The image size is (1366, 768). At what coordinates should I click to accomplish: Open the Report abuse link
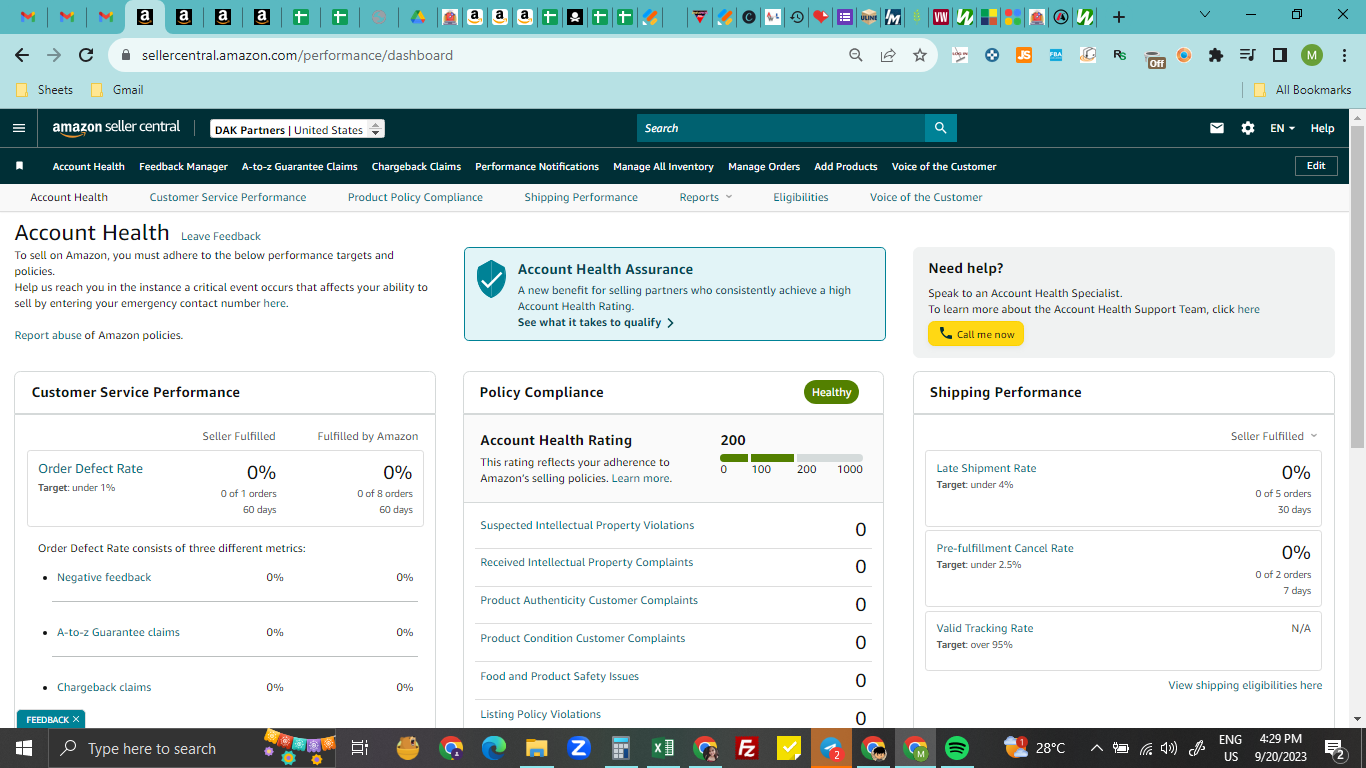pyautogui.click(x=48, y=335)
